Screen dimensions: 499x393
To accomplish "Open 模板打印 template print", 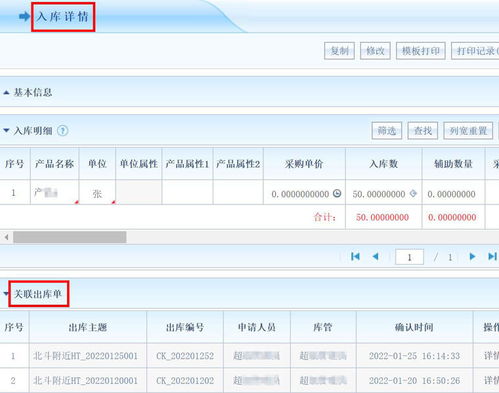I will [x=421, y=51].
